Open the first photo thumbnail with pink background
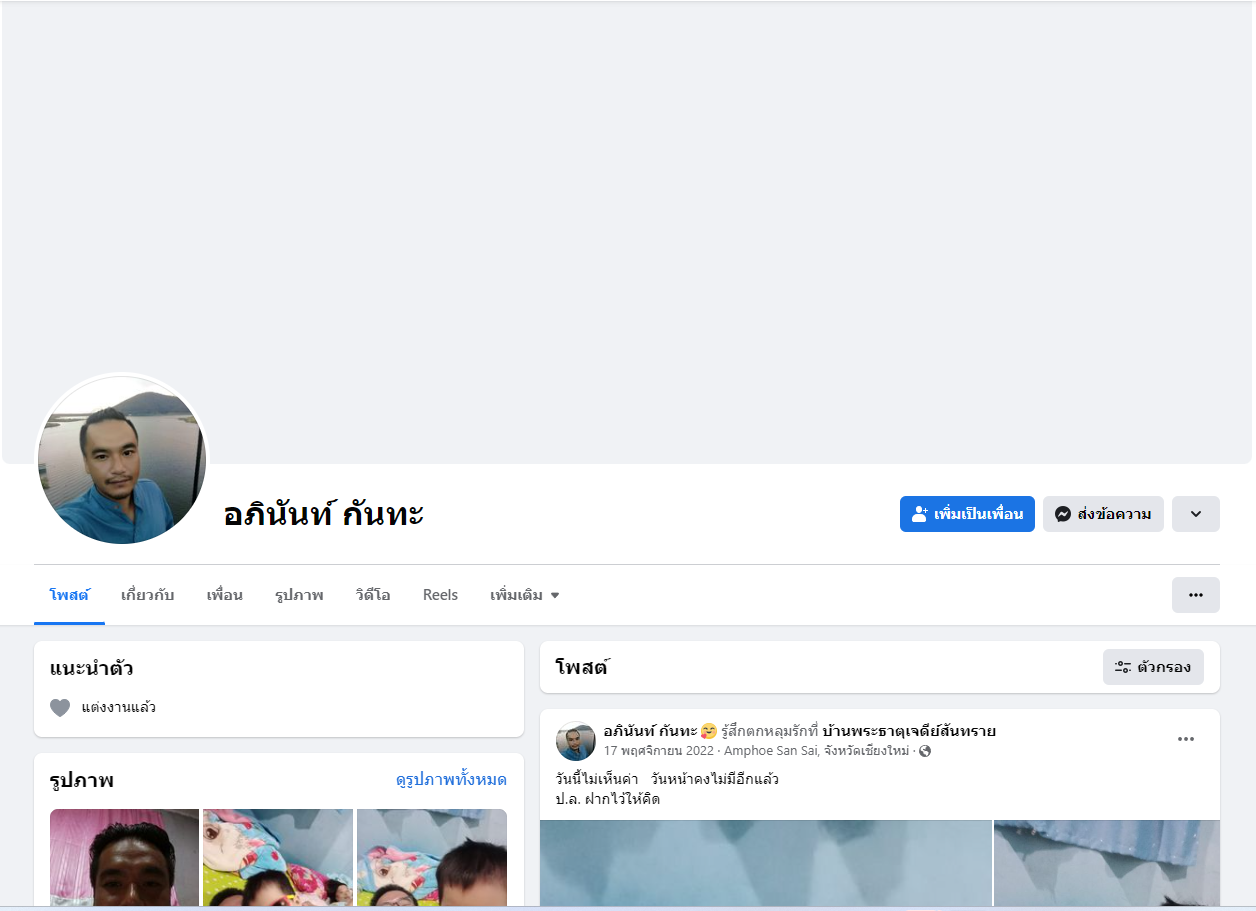The image size is (1256, 911). (x=124, y=859)
